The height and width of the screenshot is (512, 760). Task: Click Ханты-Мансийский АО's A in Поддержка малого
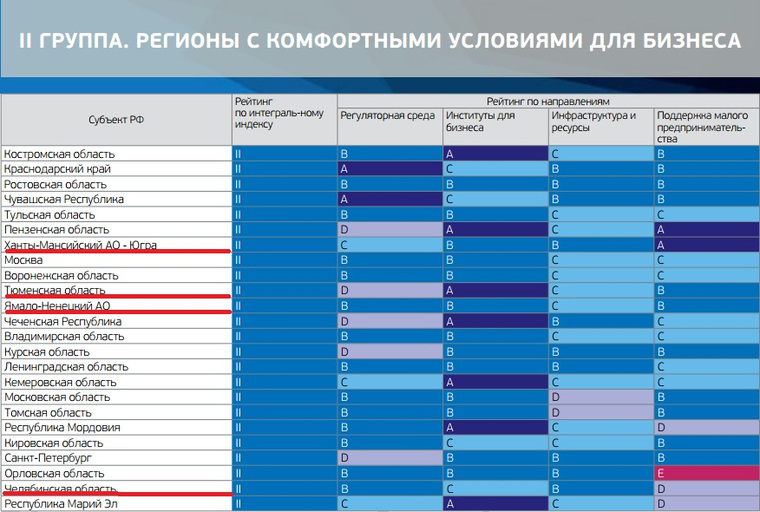click(x=707, y=245)
